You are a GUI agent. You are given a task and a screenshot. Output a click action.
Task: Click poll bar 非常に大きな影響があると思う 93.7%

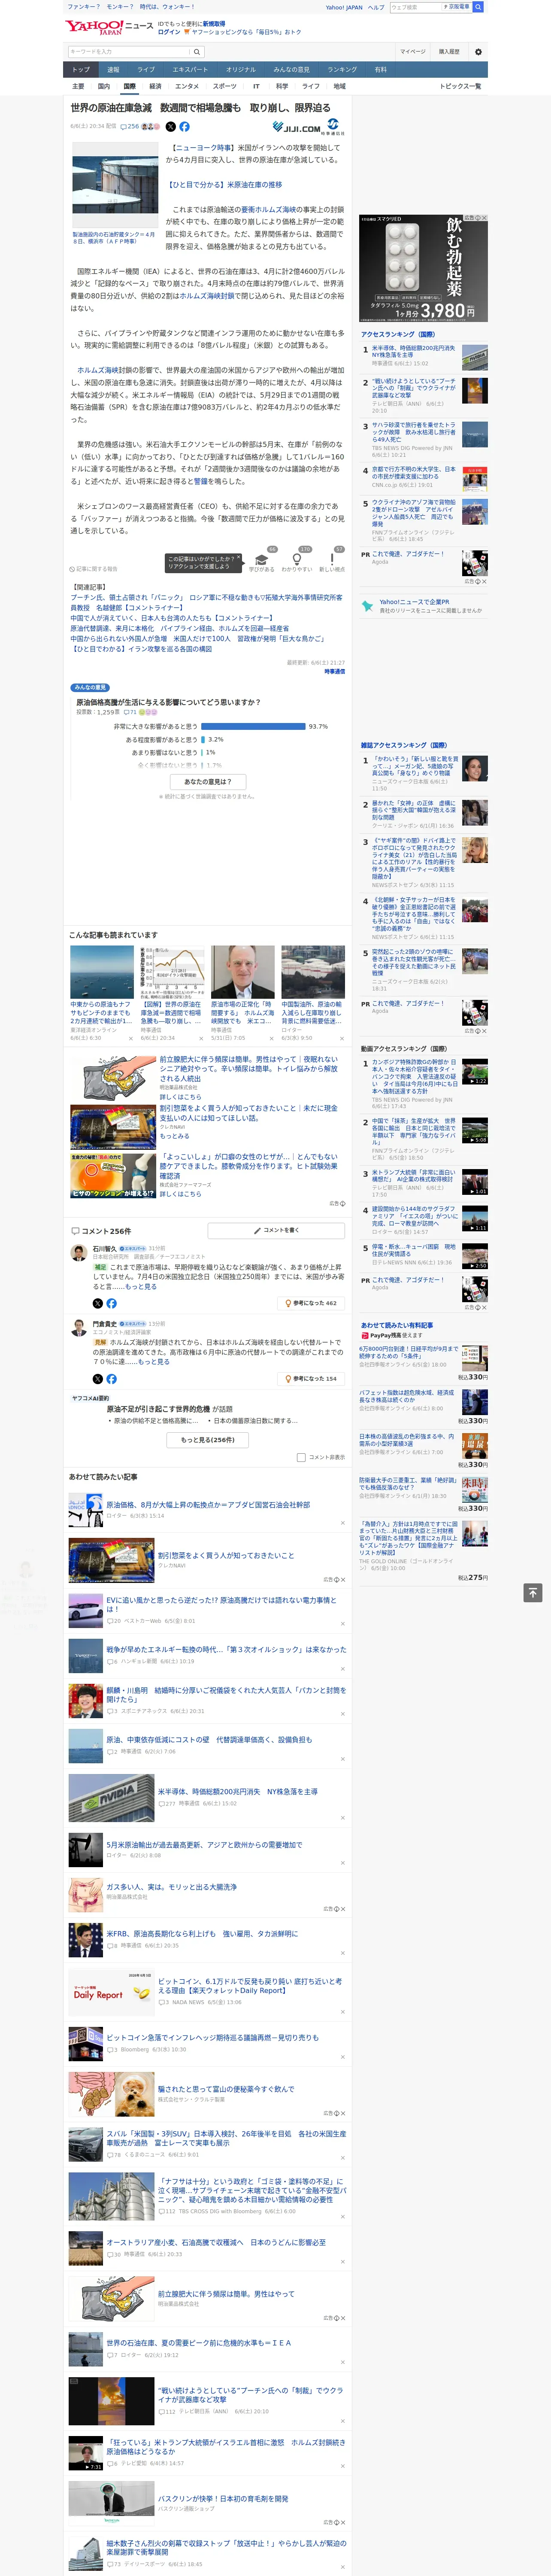pyautogui.click(x=253, y=726)
